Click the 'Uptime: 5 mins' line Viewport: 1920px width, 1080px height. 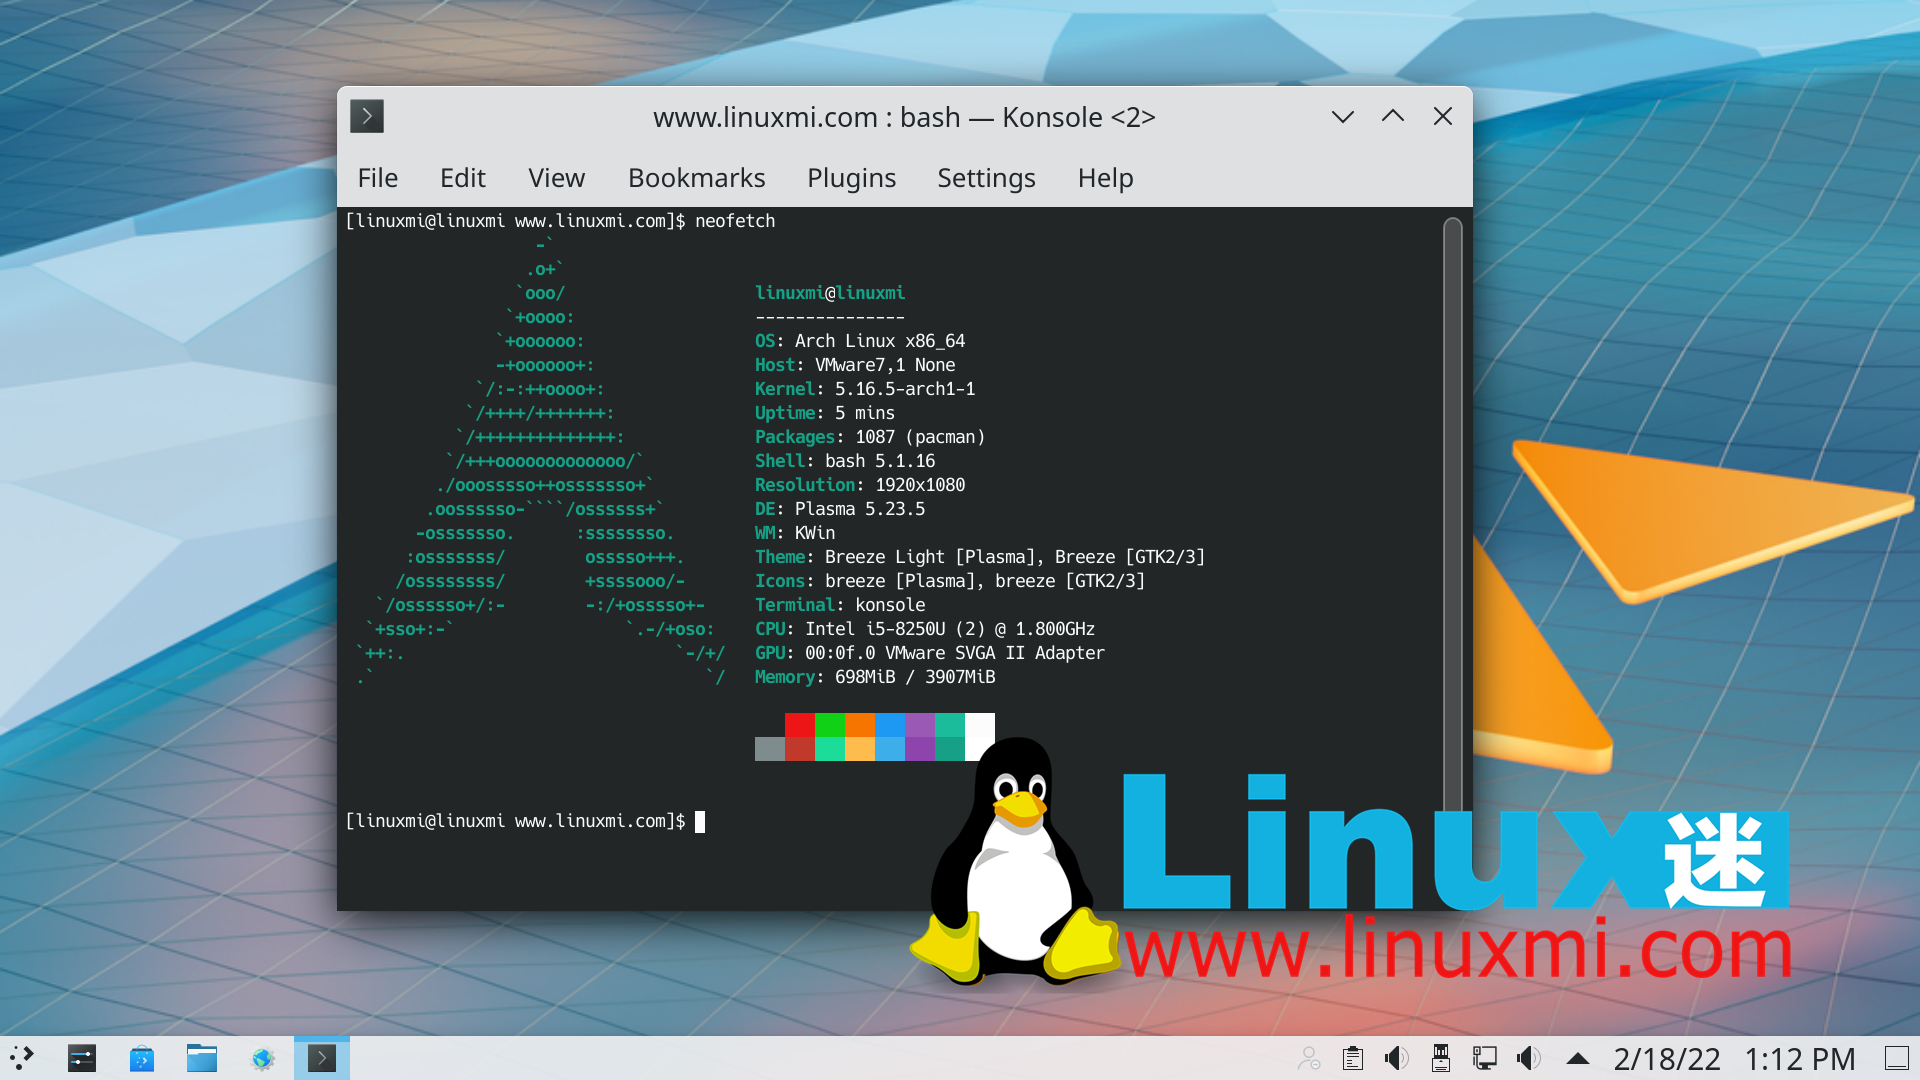pyautogui.click(x=825, y=413)
